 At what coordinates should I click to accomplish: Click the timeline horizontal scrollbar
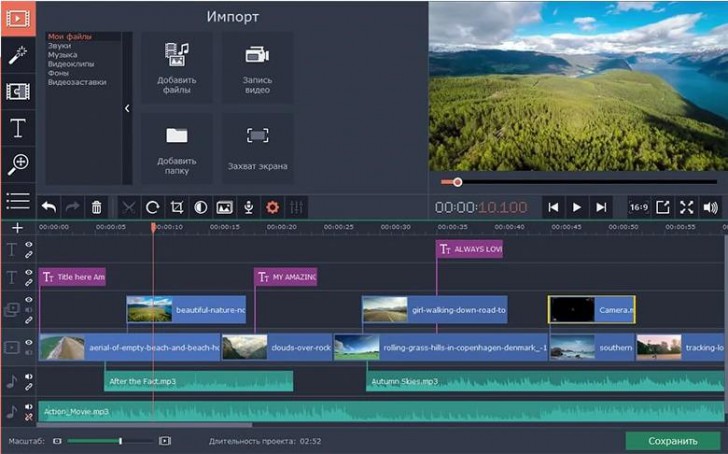tap(145, 425)
